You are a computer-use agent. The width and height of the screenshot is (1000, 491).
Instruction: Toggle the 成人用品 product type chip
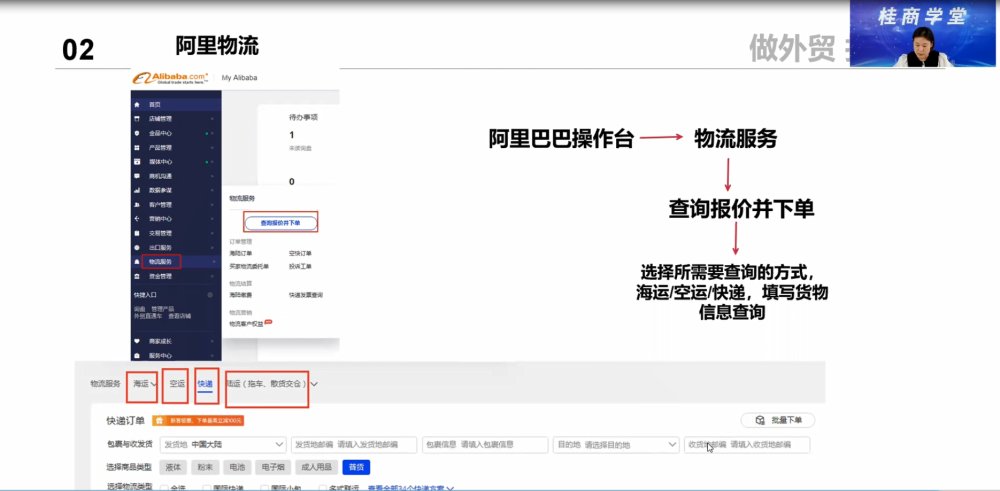pyautogui.click(x=316, y=467)
